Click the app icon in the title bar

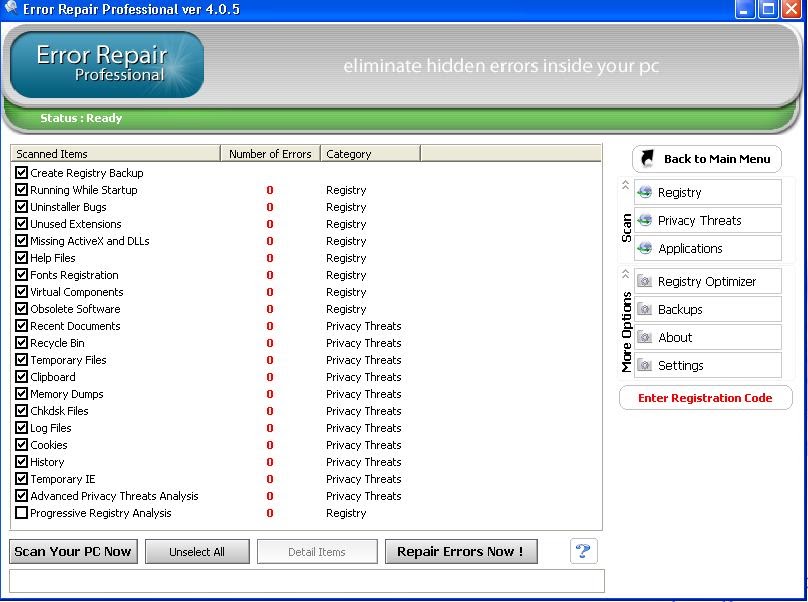click(10, 8)
